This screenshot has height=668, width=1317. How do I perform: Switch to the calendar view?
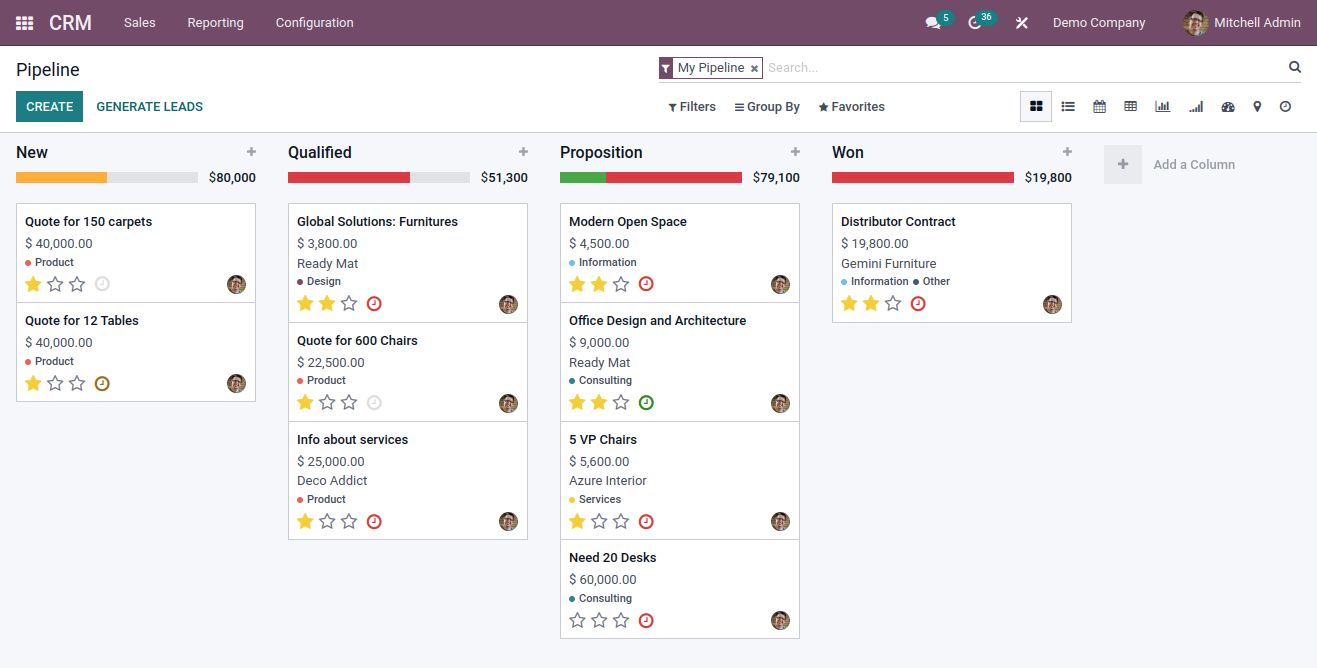pos(1099,106)
